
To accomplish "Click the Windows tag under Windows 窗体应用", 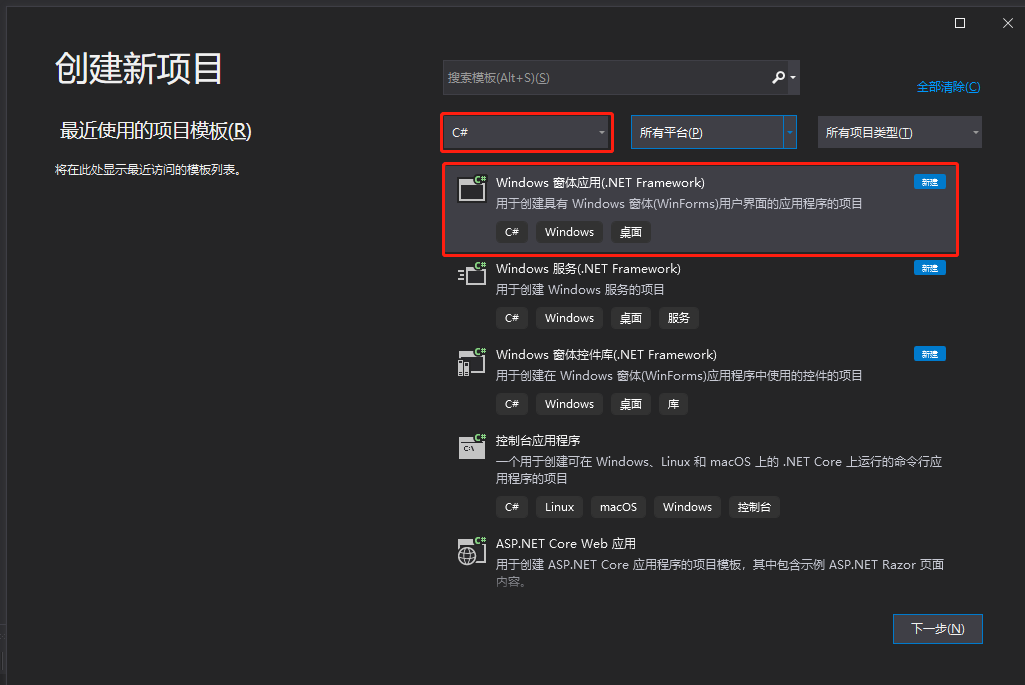I will [x=569, y=232].
